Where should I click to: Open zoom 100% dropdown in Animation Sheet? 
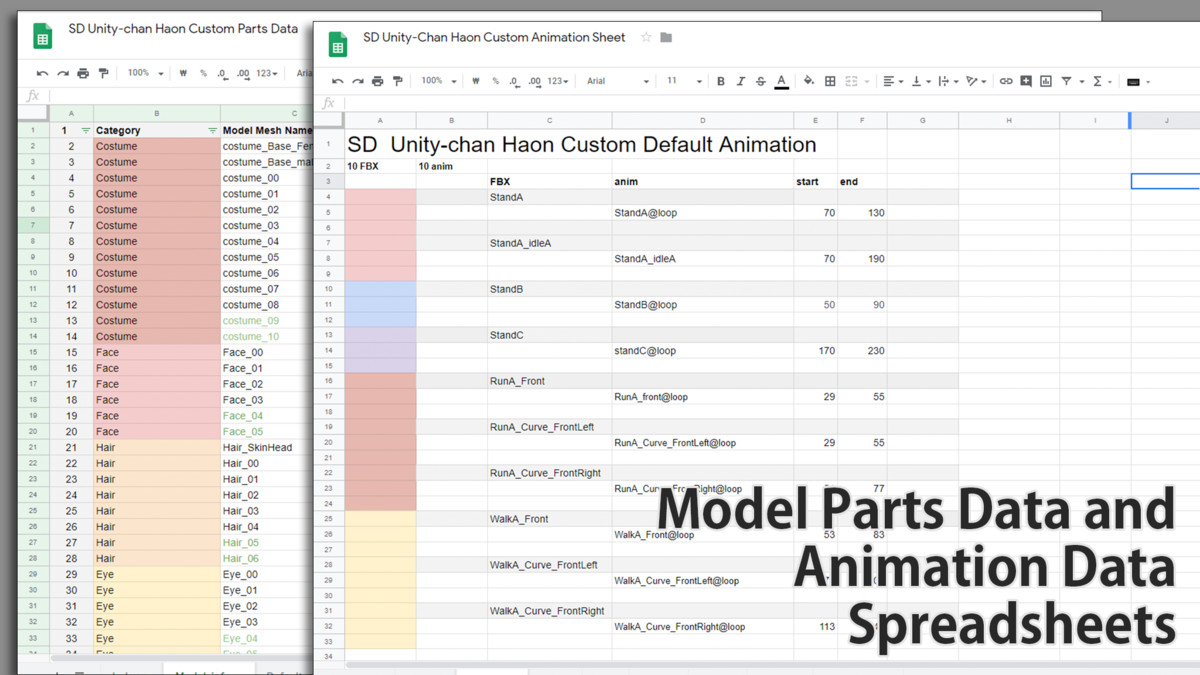pos(439,81)
